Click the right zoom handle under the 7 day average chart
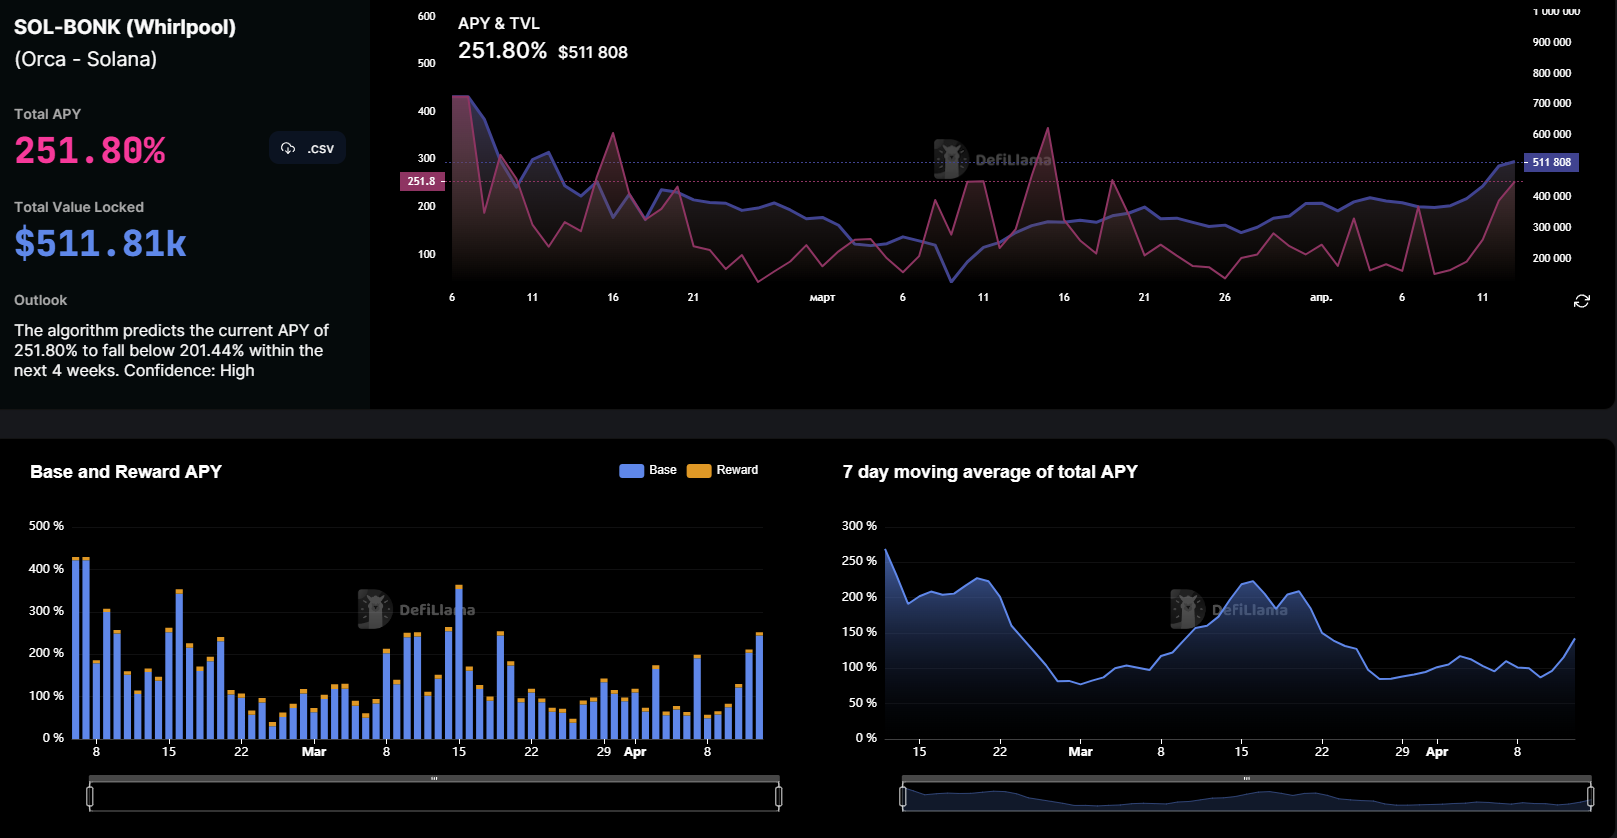This screenshot has height=838, width=1617. [x=1591, y=796]
